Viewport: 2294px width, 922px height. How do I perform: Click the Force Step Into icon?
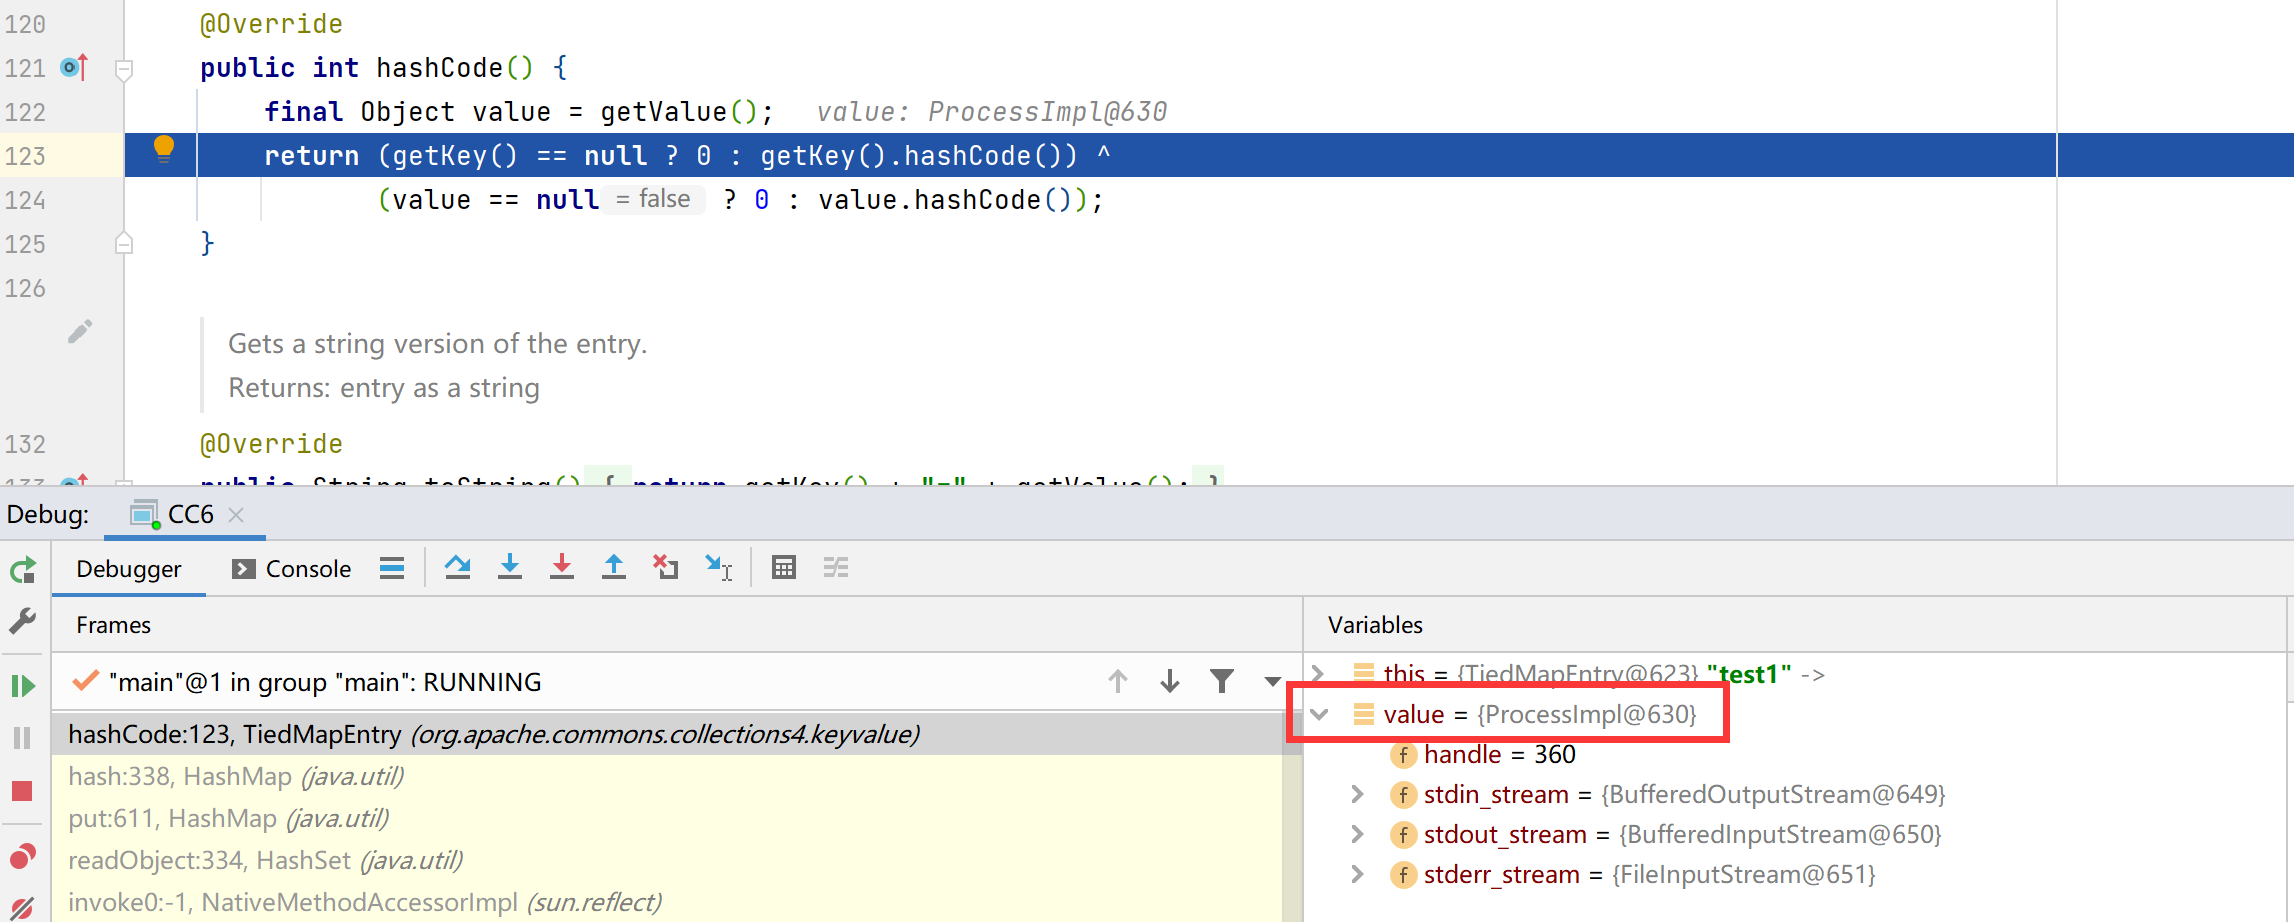[x=562, y=568]
